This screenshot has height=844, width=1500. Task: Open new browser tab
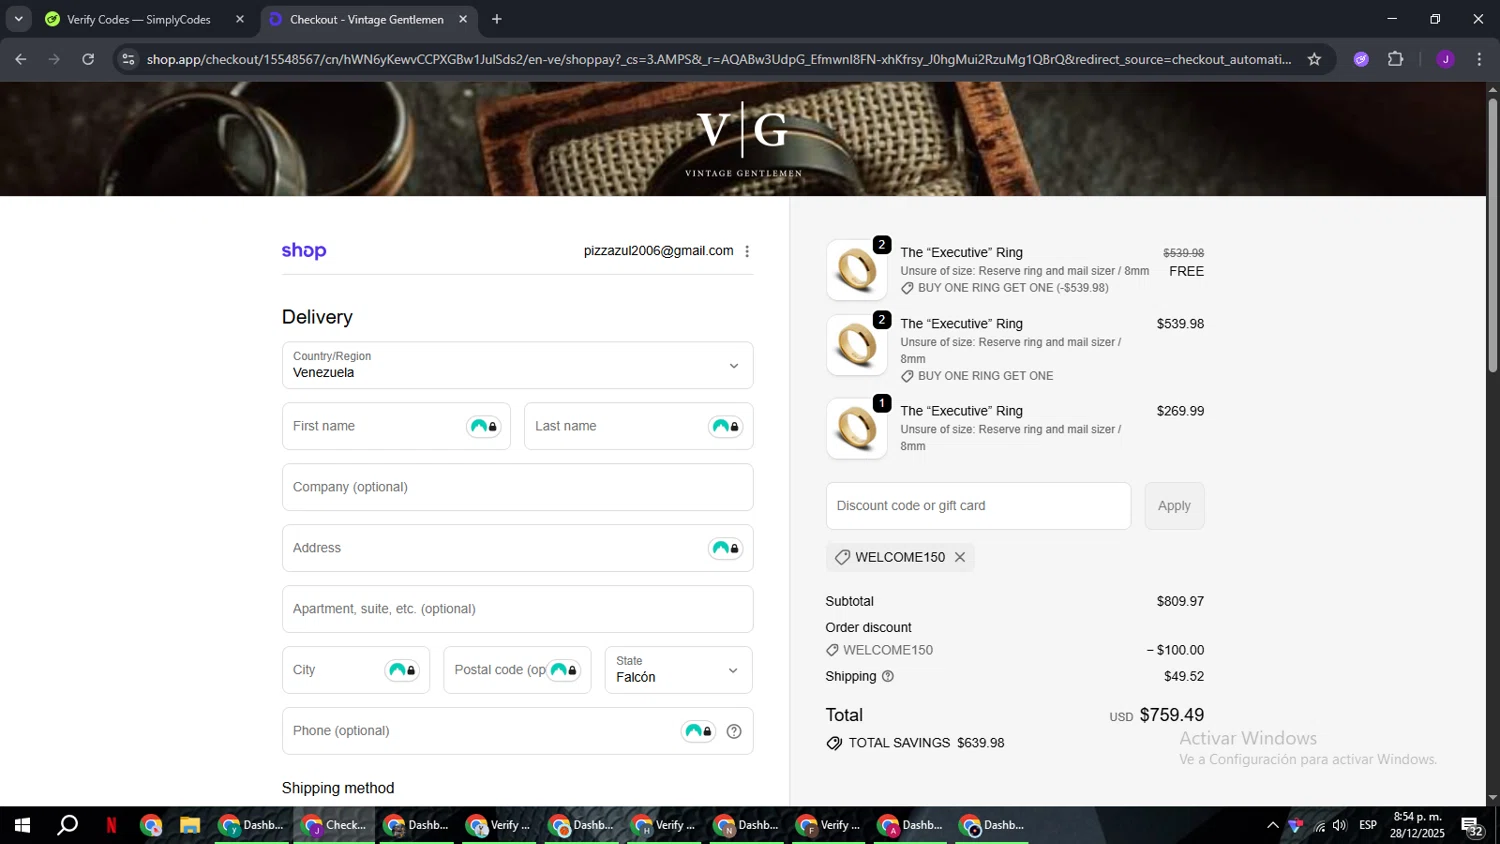(x=497, y=19)
